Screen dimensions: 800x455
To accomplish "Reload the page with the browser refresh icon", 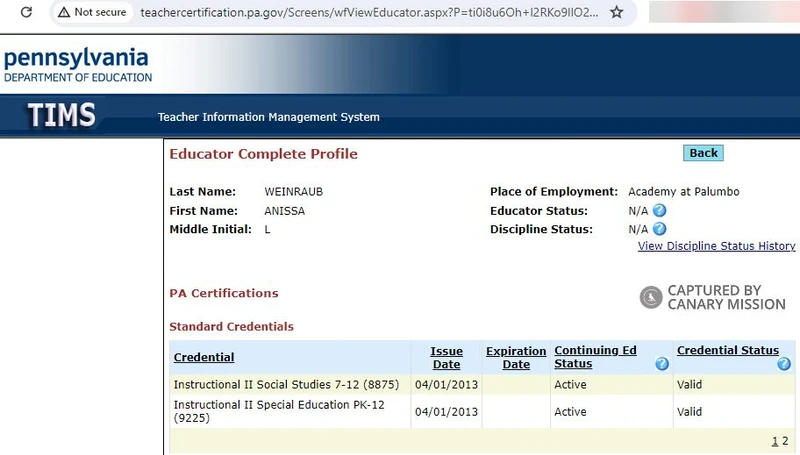I will pyautogui.click(x=26, y=12).
